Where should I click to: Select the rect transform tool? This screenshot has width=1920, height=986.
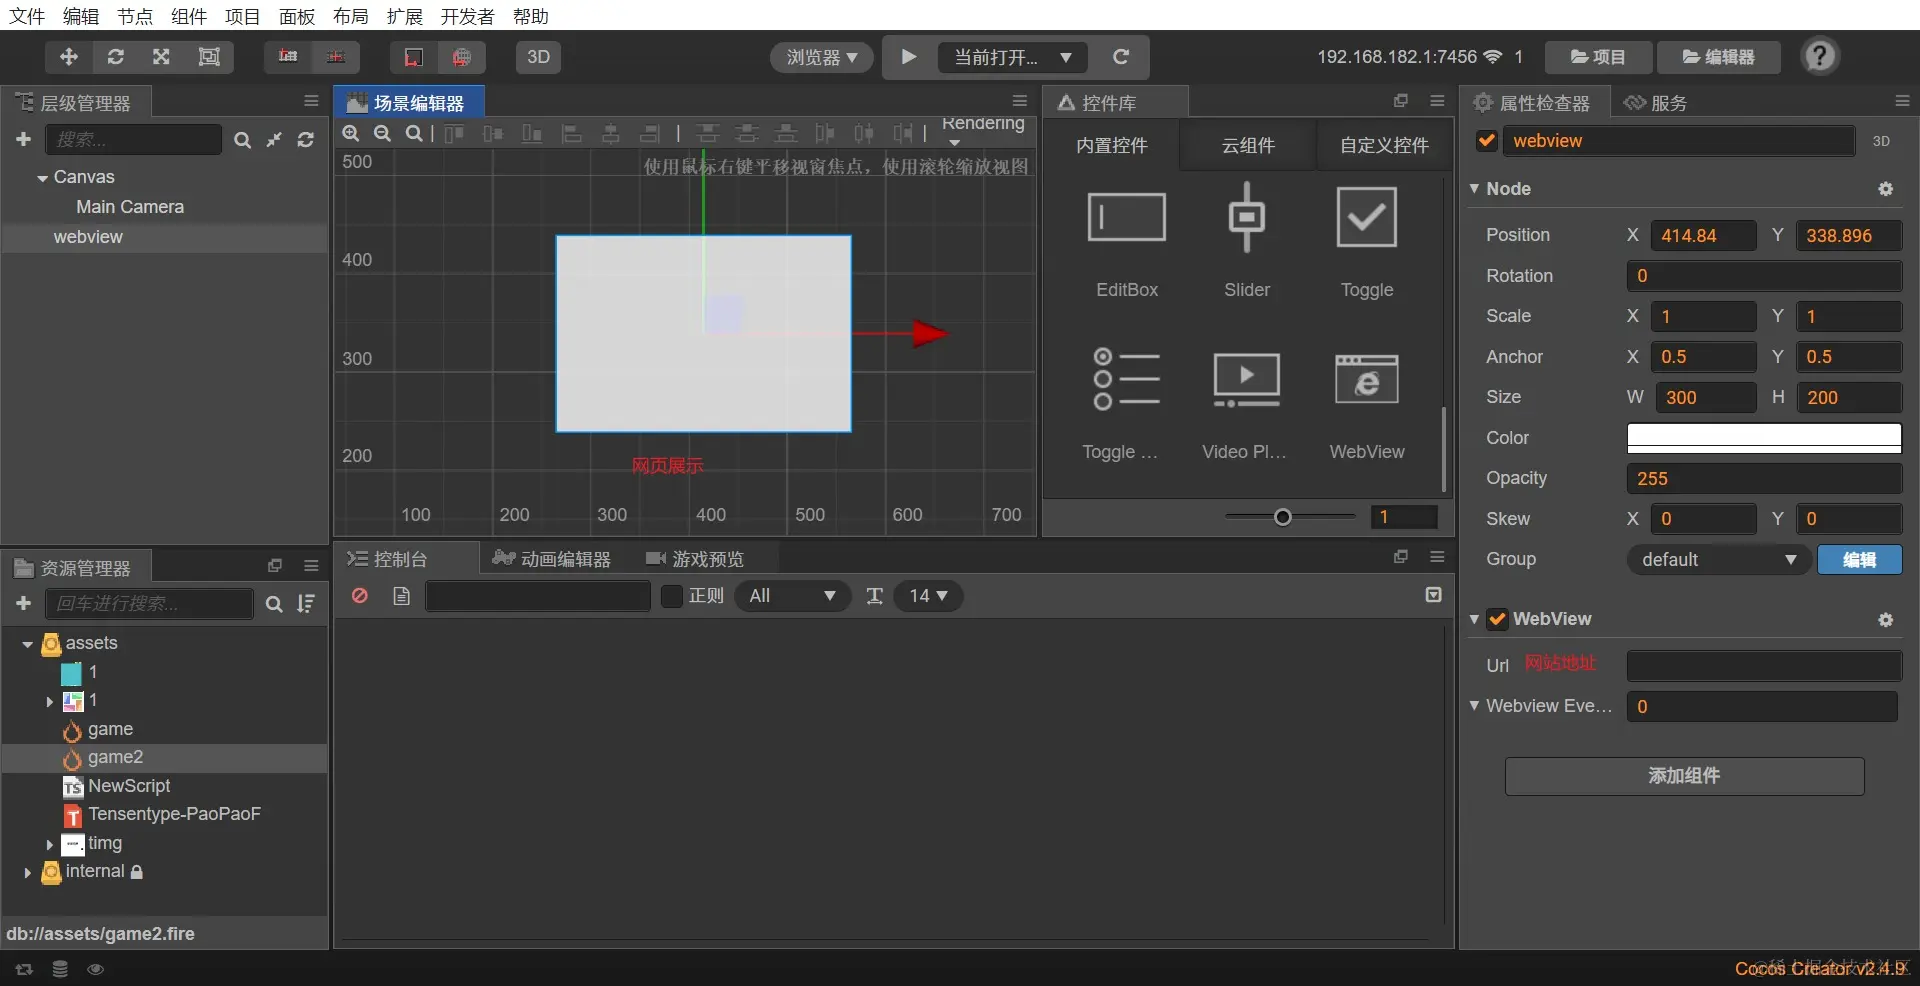pos(209,57)
